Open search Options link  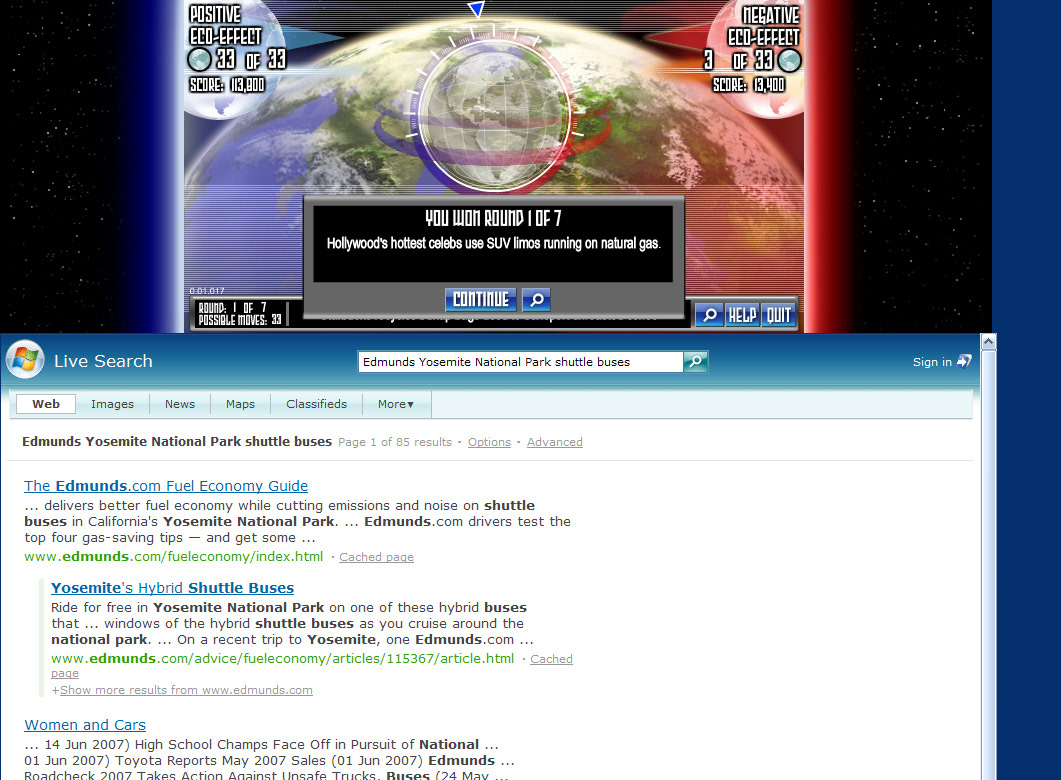[489, 442]
